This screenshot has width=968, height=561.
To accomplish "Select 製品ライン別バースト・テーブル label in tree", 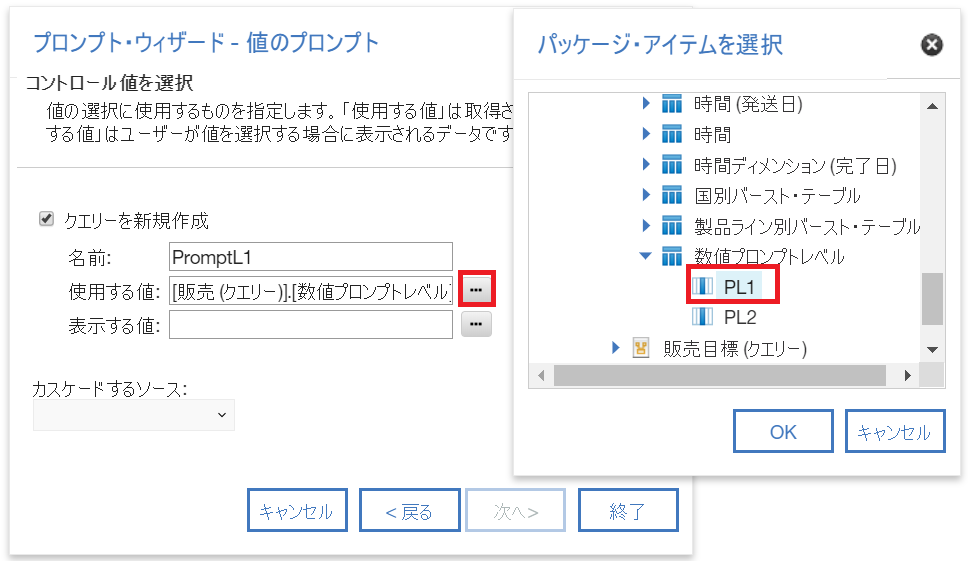I will point(807,226).
